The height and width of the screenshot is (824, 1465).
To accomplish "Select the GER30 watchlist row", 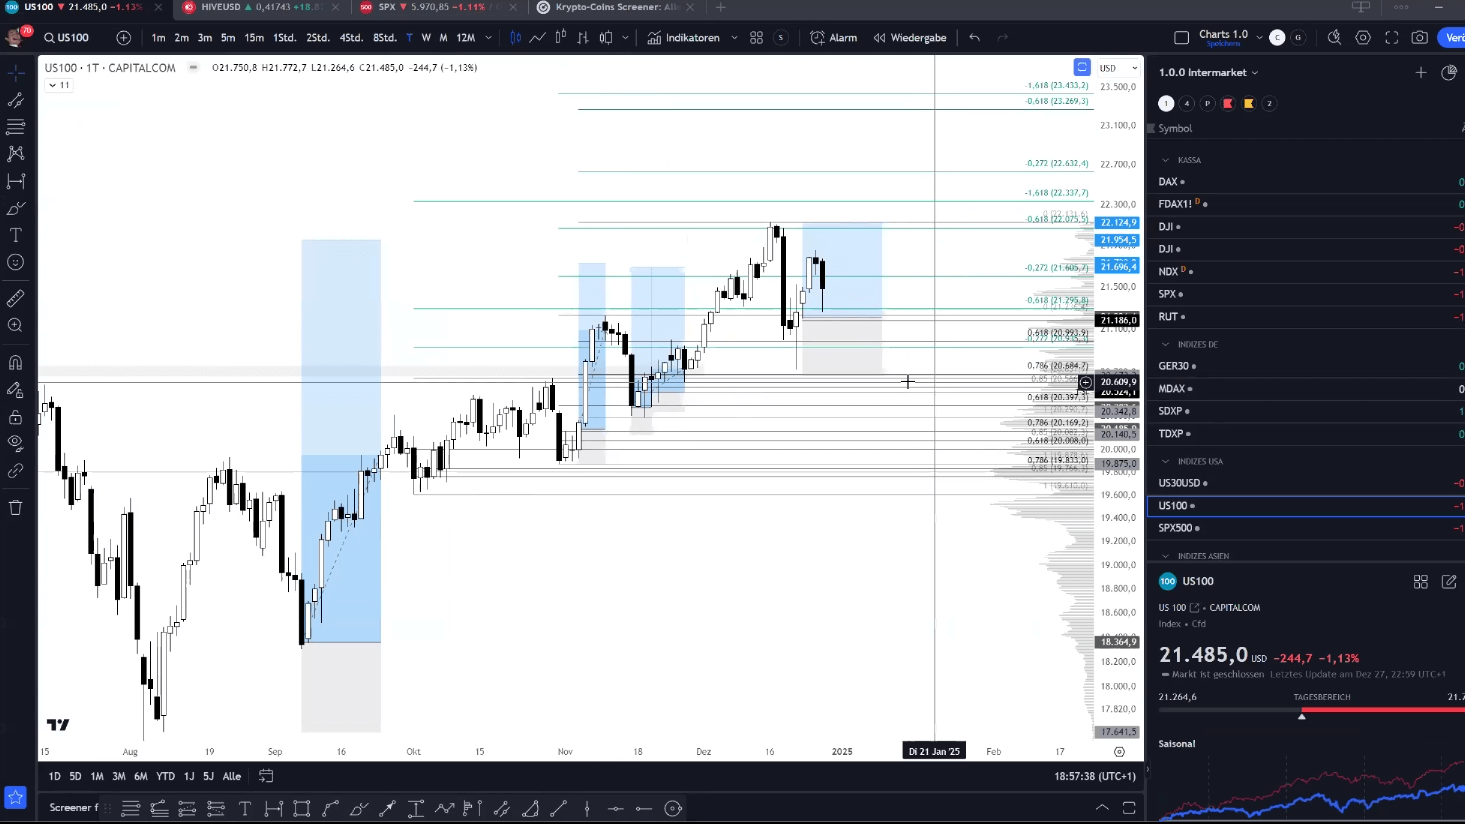I will (x=1305, y=366).
